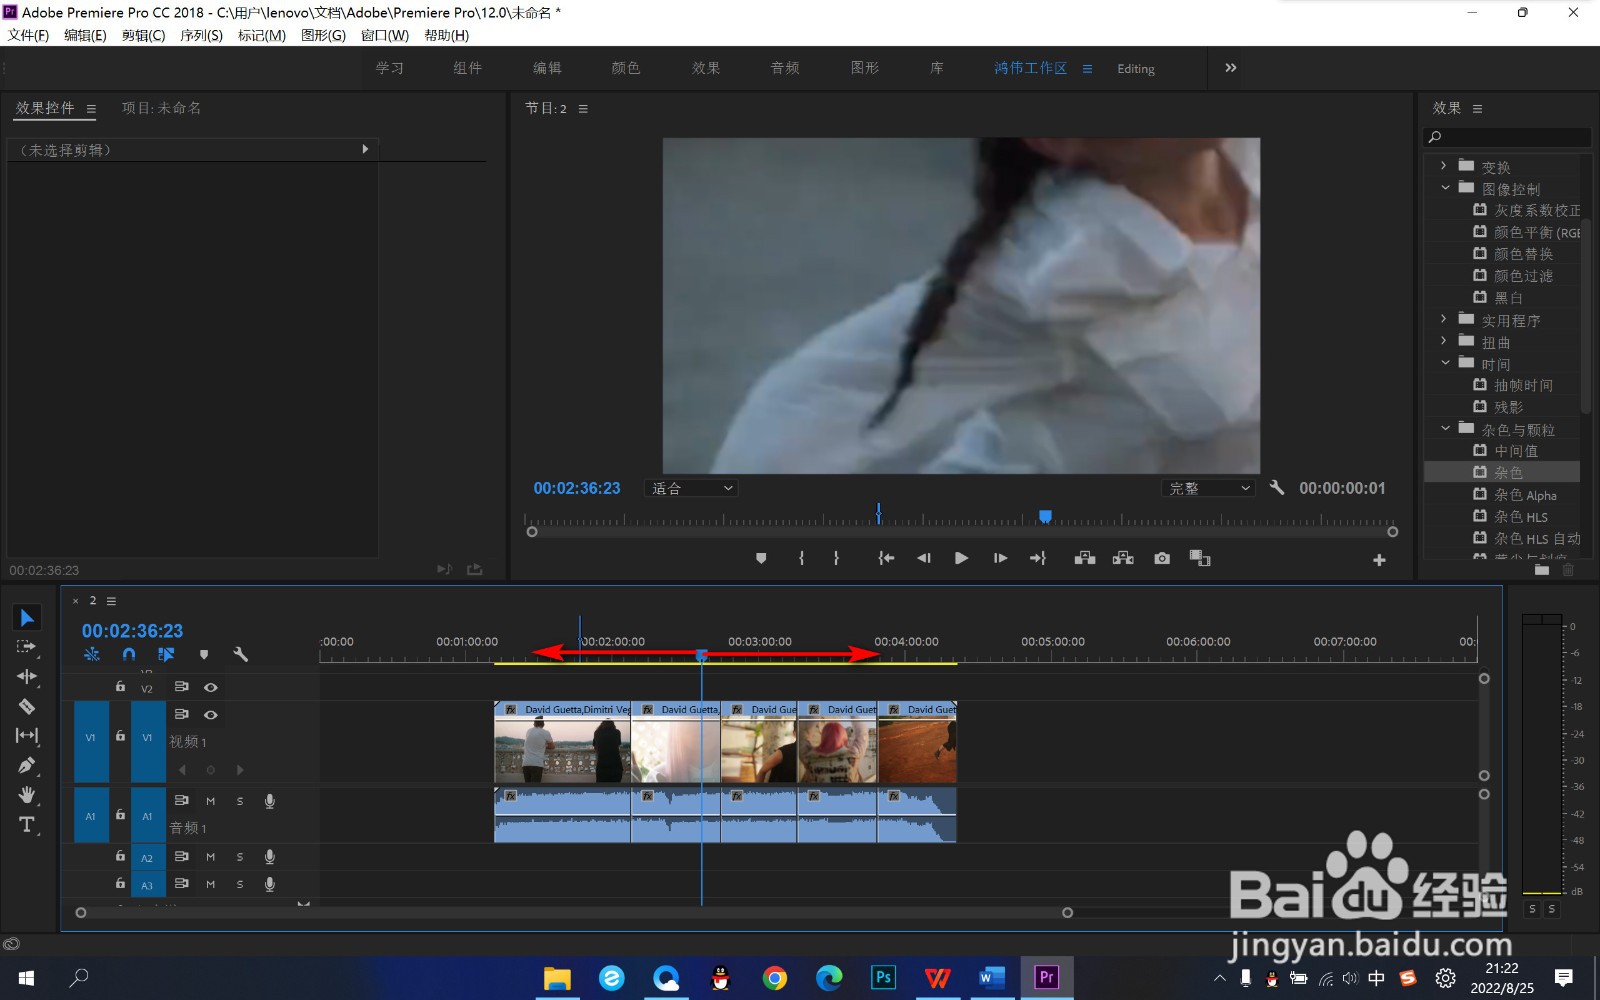This screenshot has height=1000, width=1600.
Task: Enable voice-over record on A1
Action: click(x=269, y=801)
